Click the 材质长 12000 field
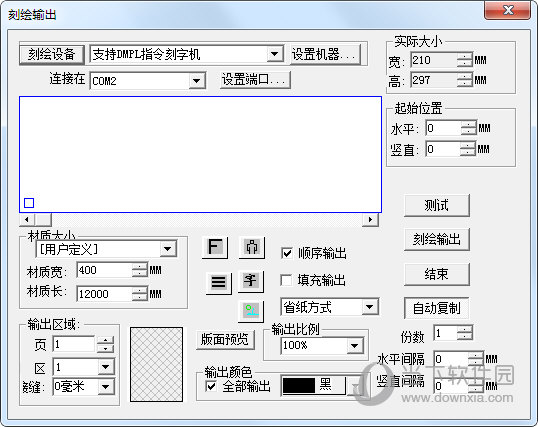Screen dimensions: 538x427 click(105, 294)
